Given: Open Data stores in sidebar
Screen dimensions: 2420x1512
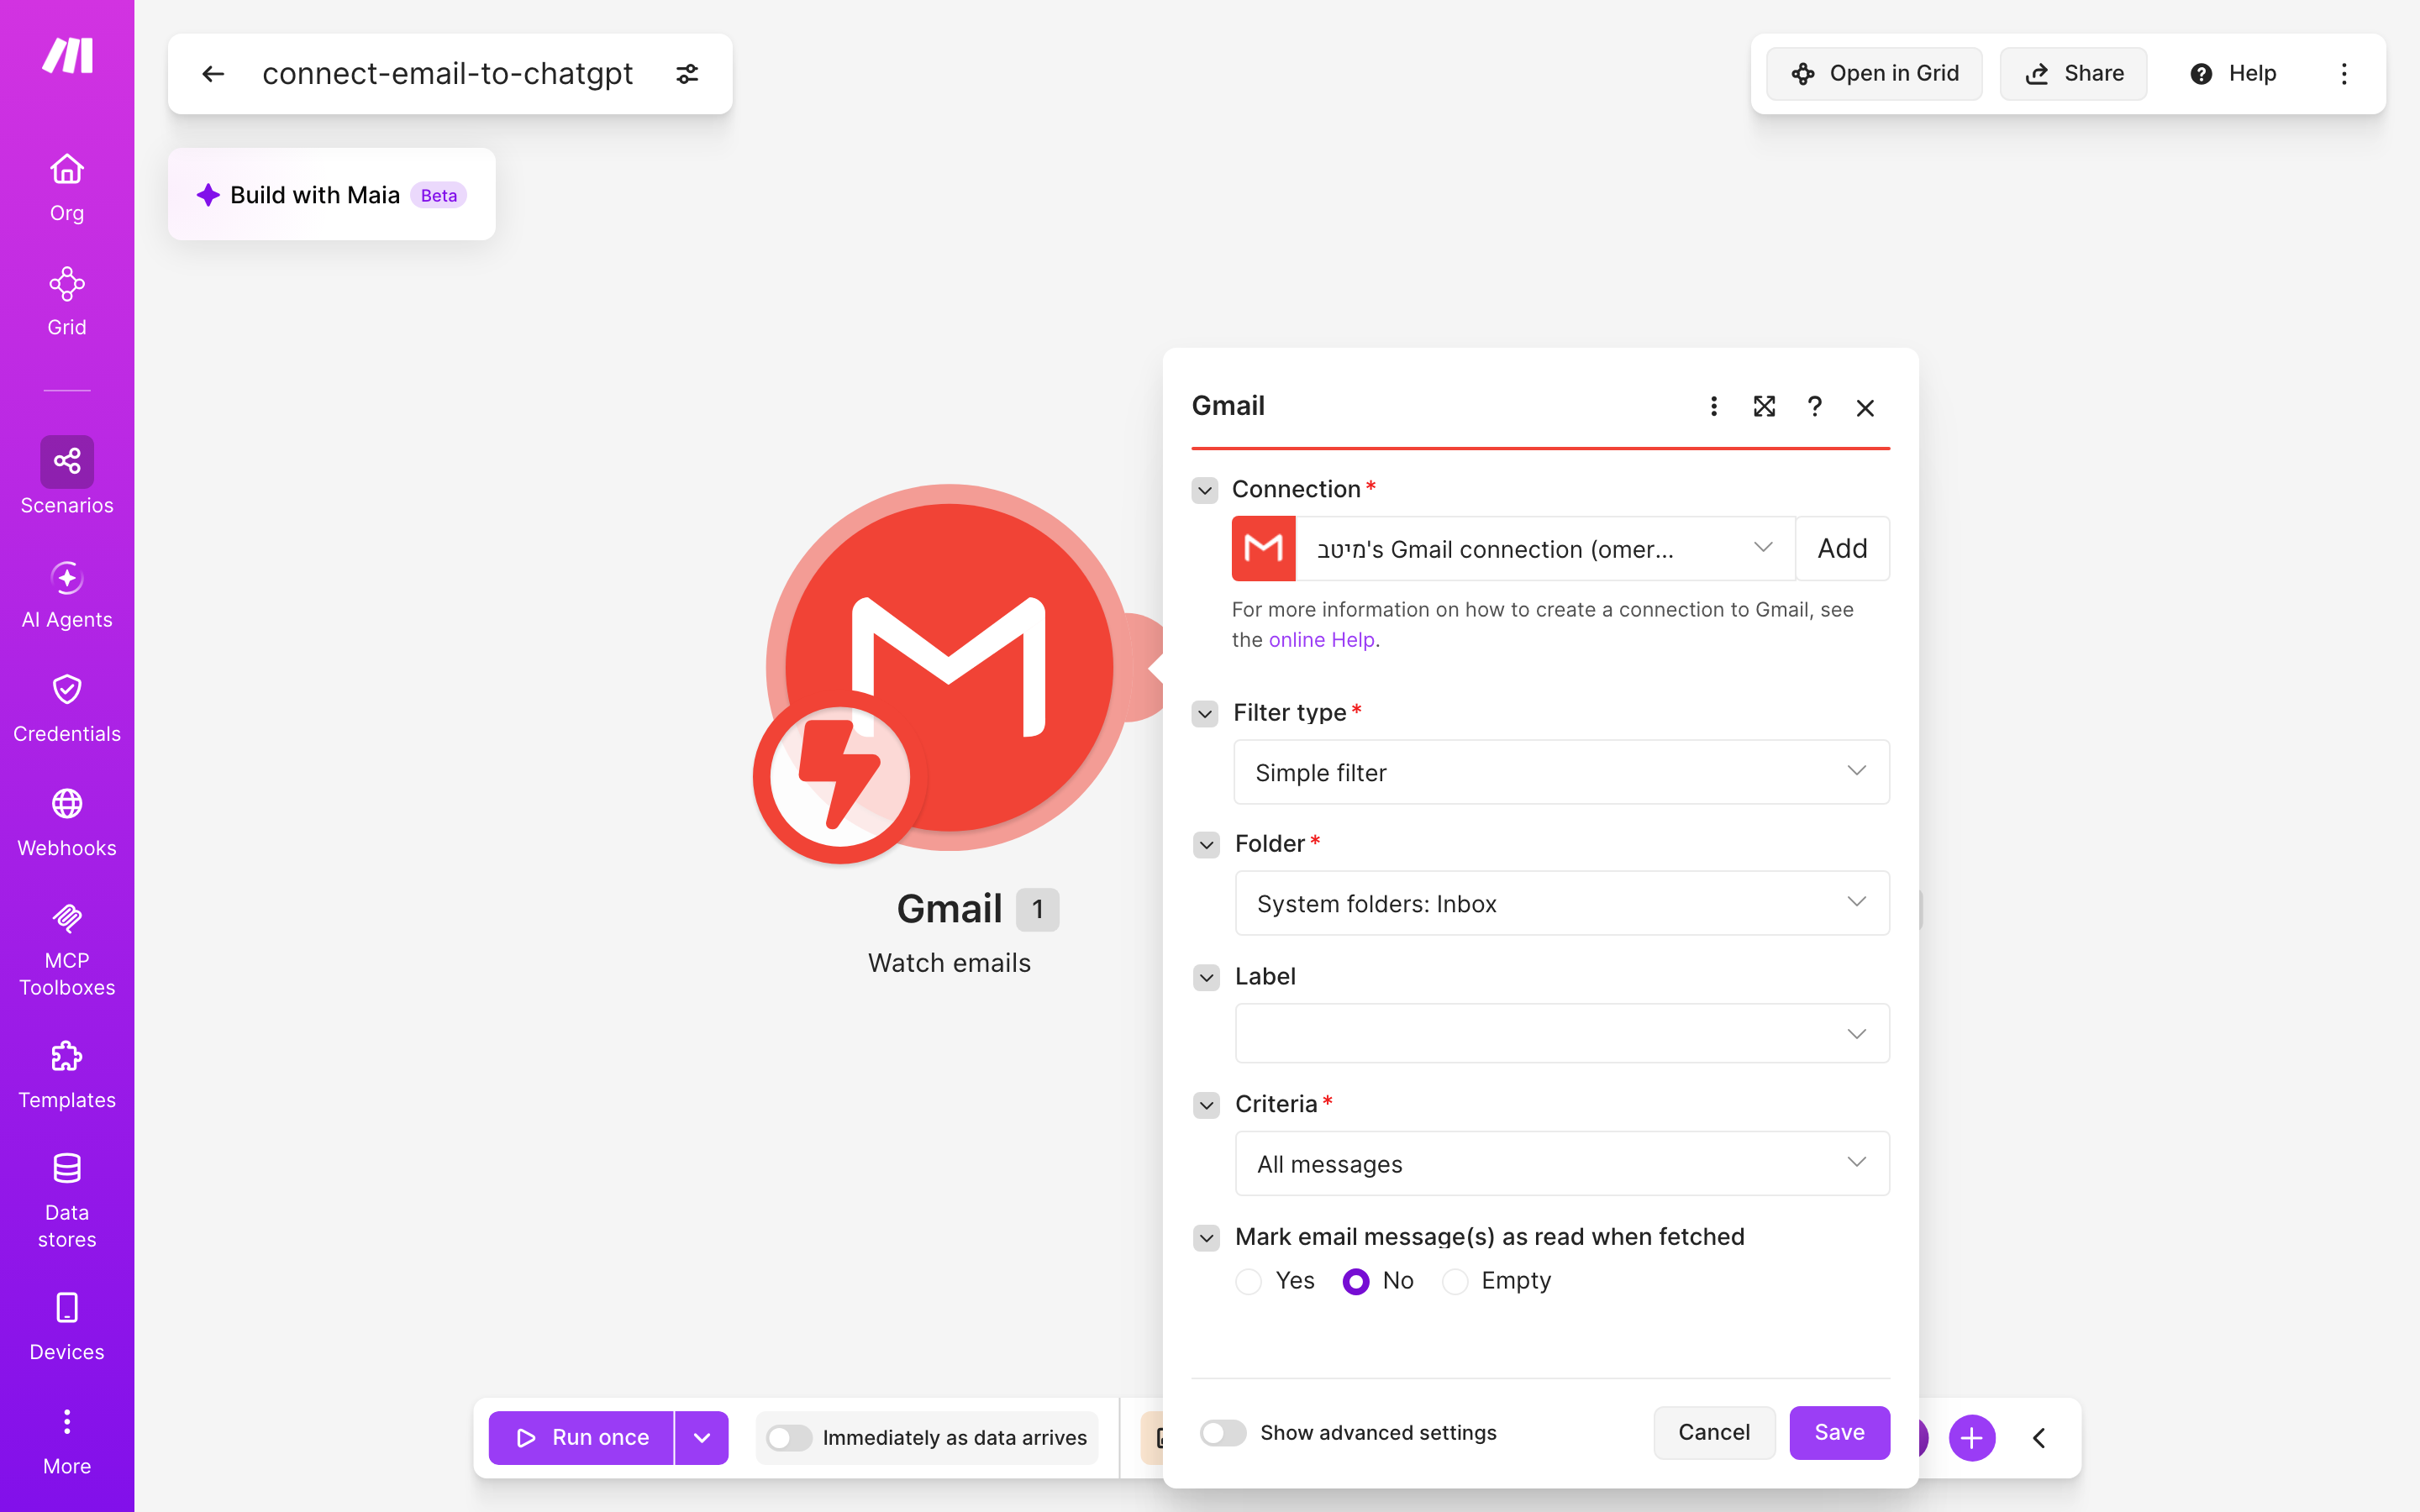Looking at the screenshot, I should pyautogui.click(x=67, y=1200).
